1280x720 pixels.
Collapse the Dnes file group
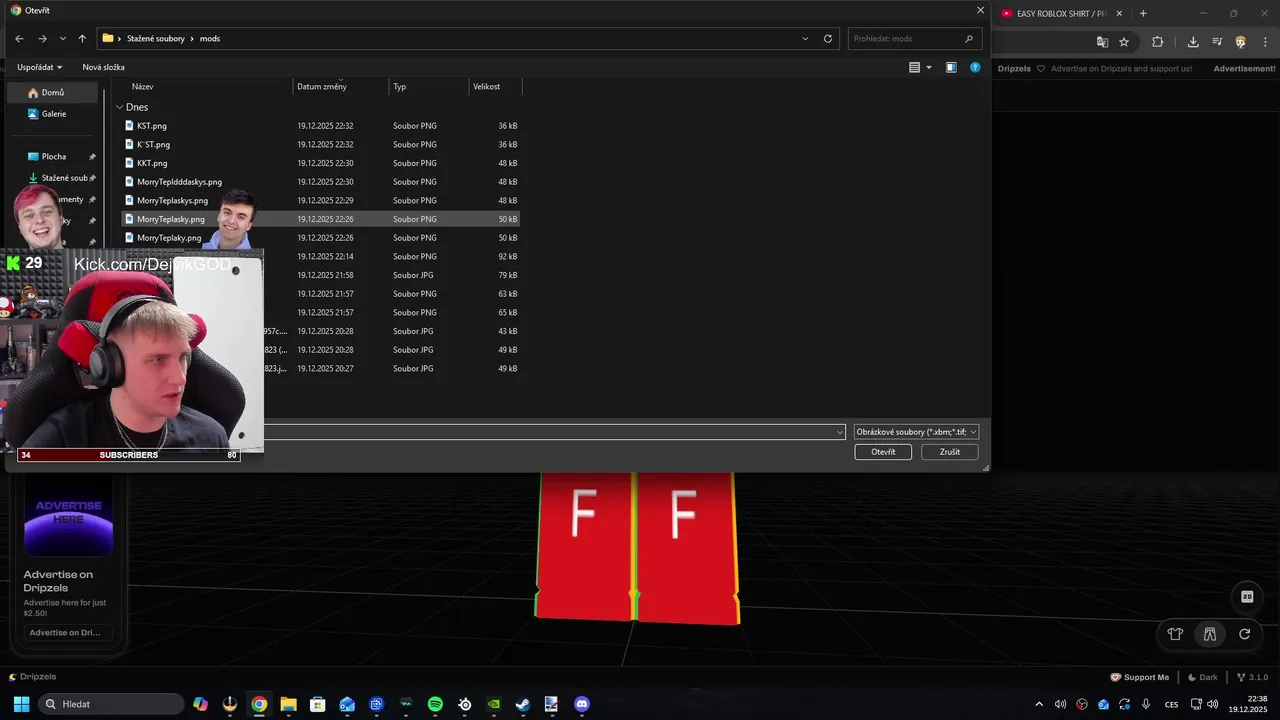(x=119, y=107)
